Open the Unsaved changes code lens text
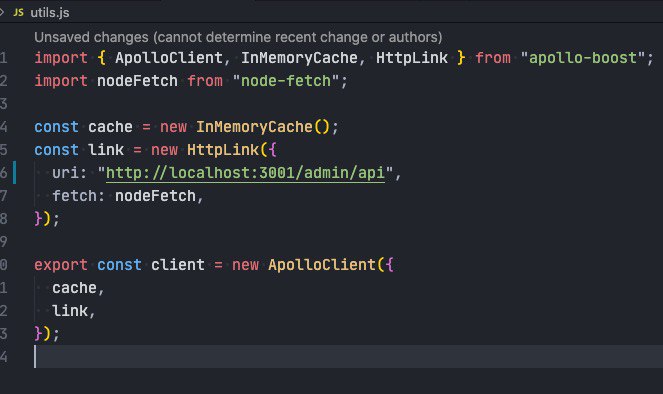The height and width of the screenshot is (394, 663). coord(238,37)
